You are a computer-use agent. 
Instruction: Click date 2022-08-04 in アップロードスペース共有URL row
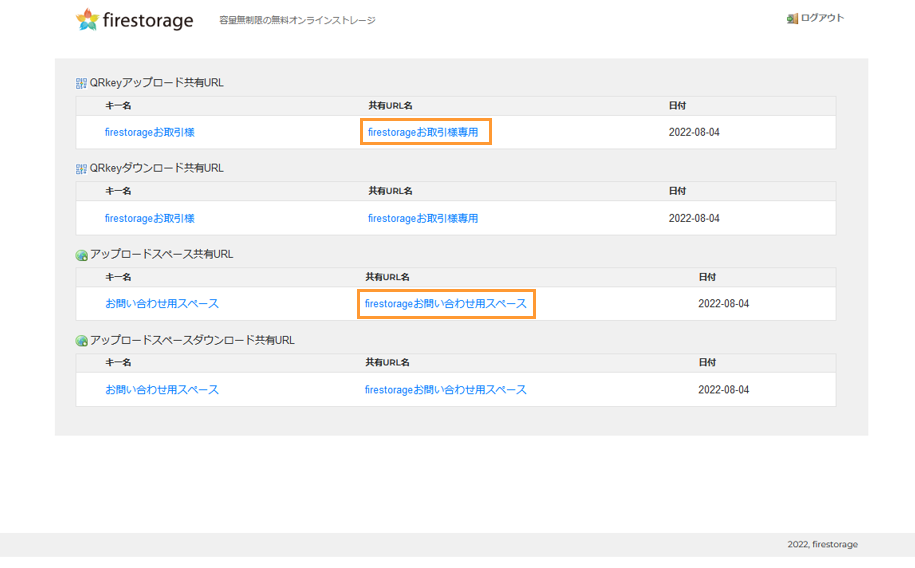click(x=724, y=304)
